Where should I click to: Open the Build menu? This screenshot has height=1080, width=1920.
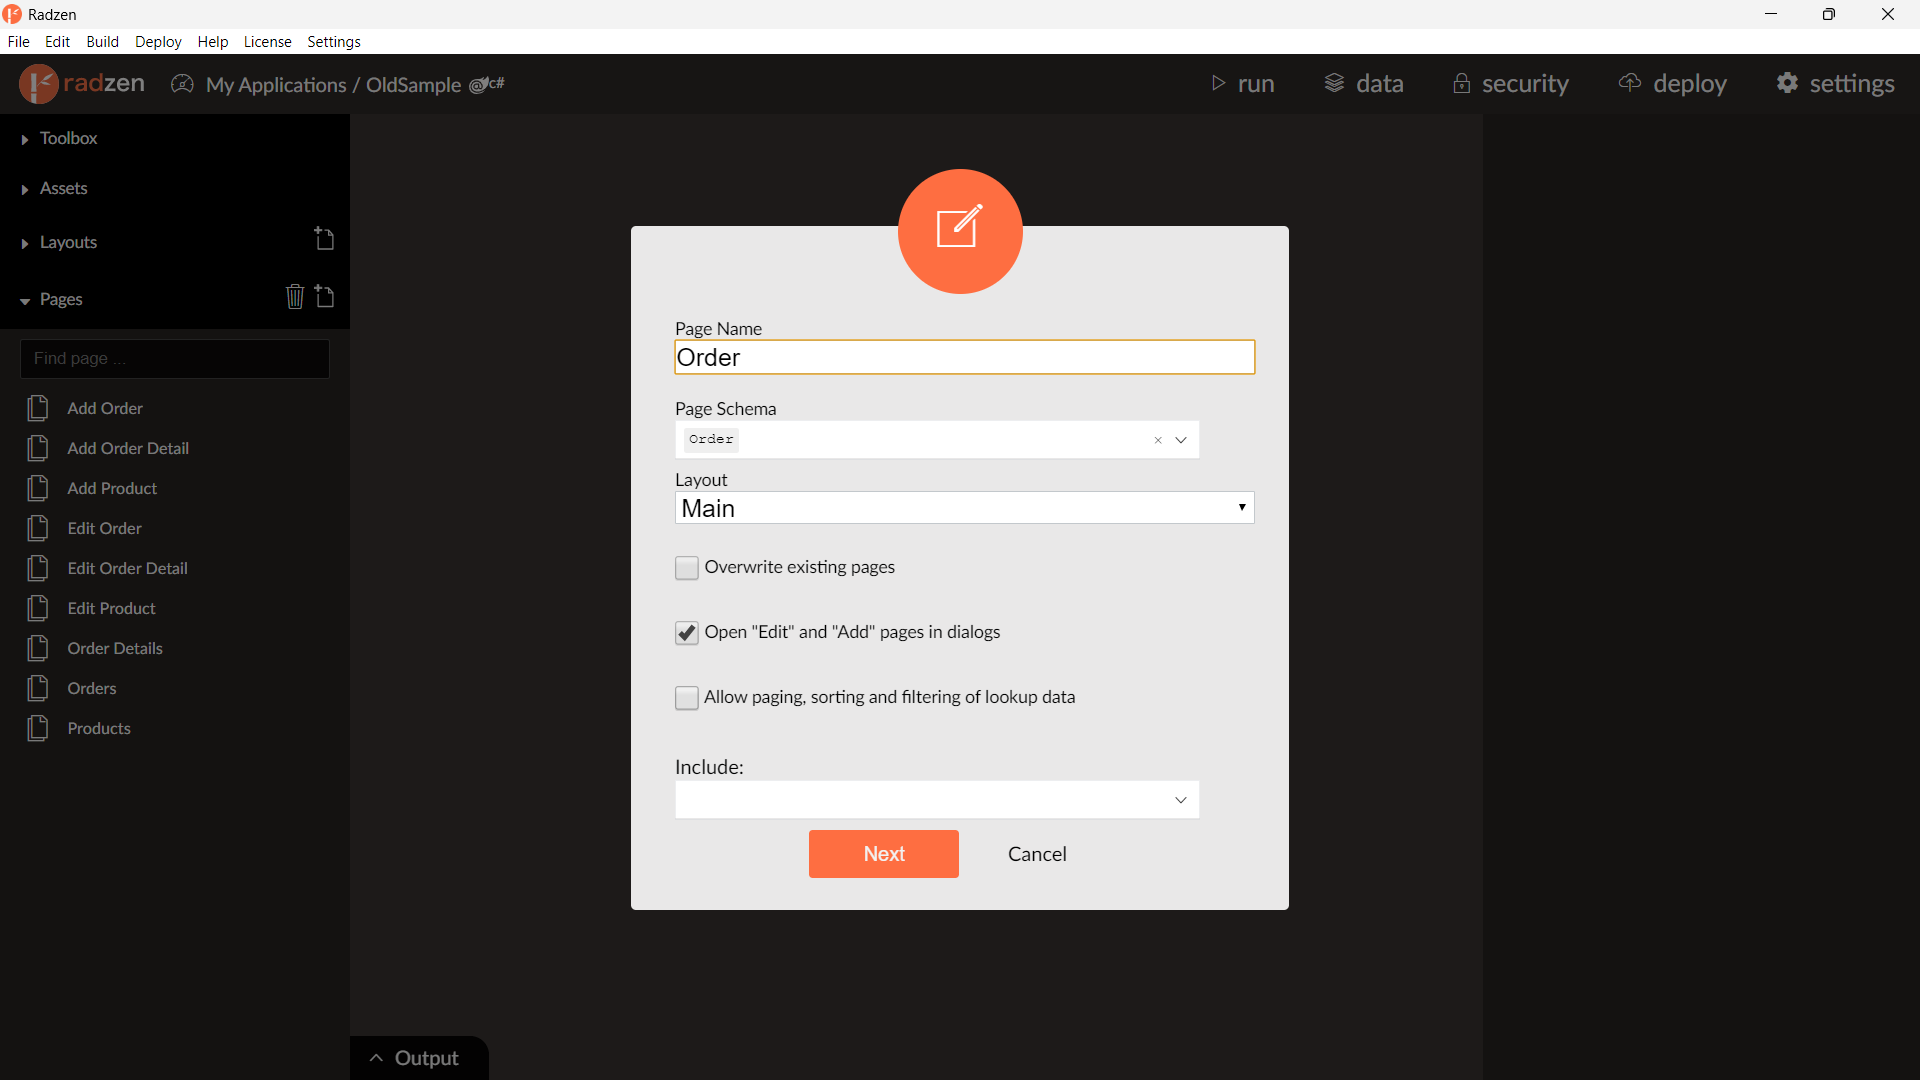coord(102,42)
